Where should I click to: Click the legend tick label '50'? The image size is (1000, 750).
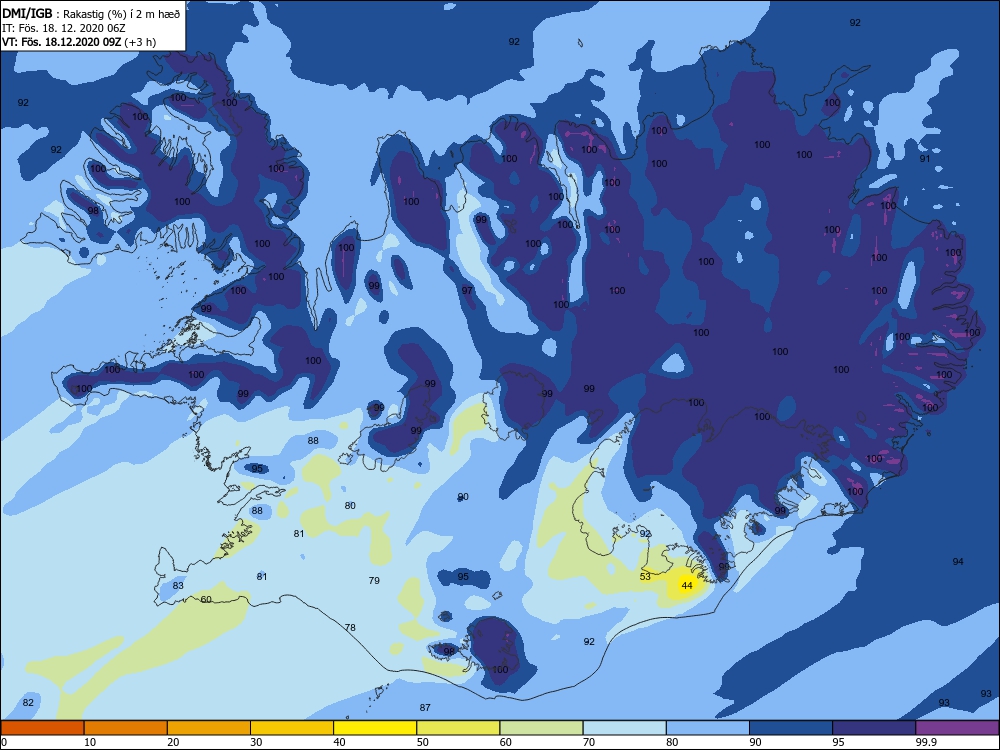(423, 742)
